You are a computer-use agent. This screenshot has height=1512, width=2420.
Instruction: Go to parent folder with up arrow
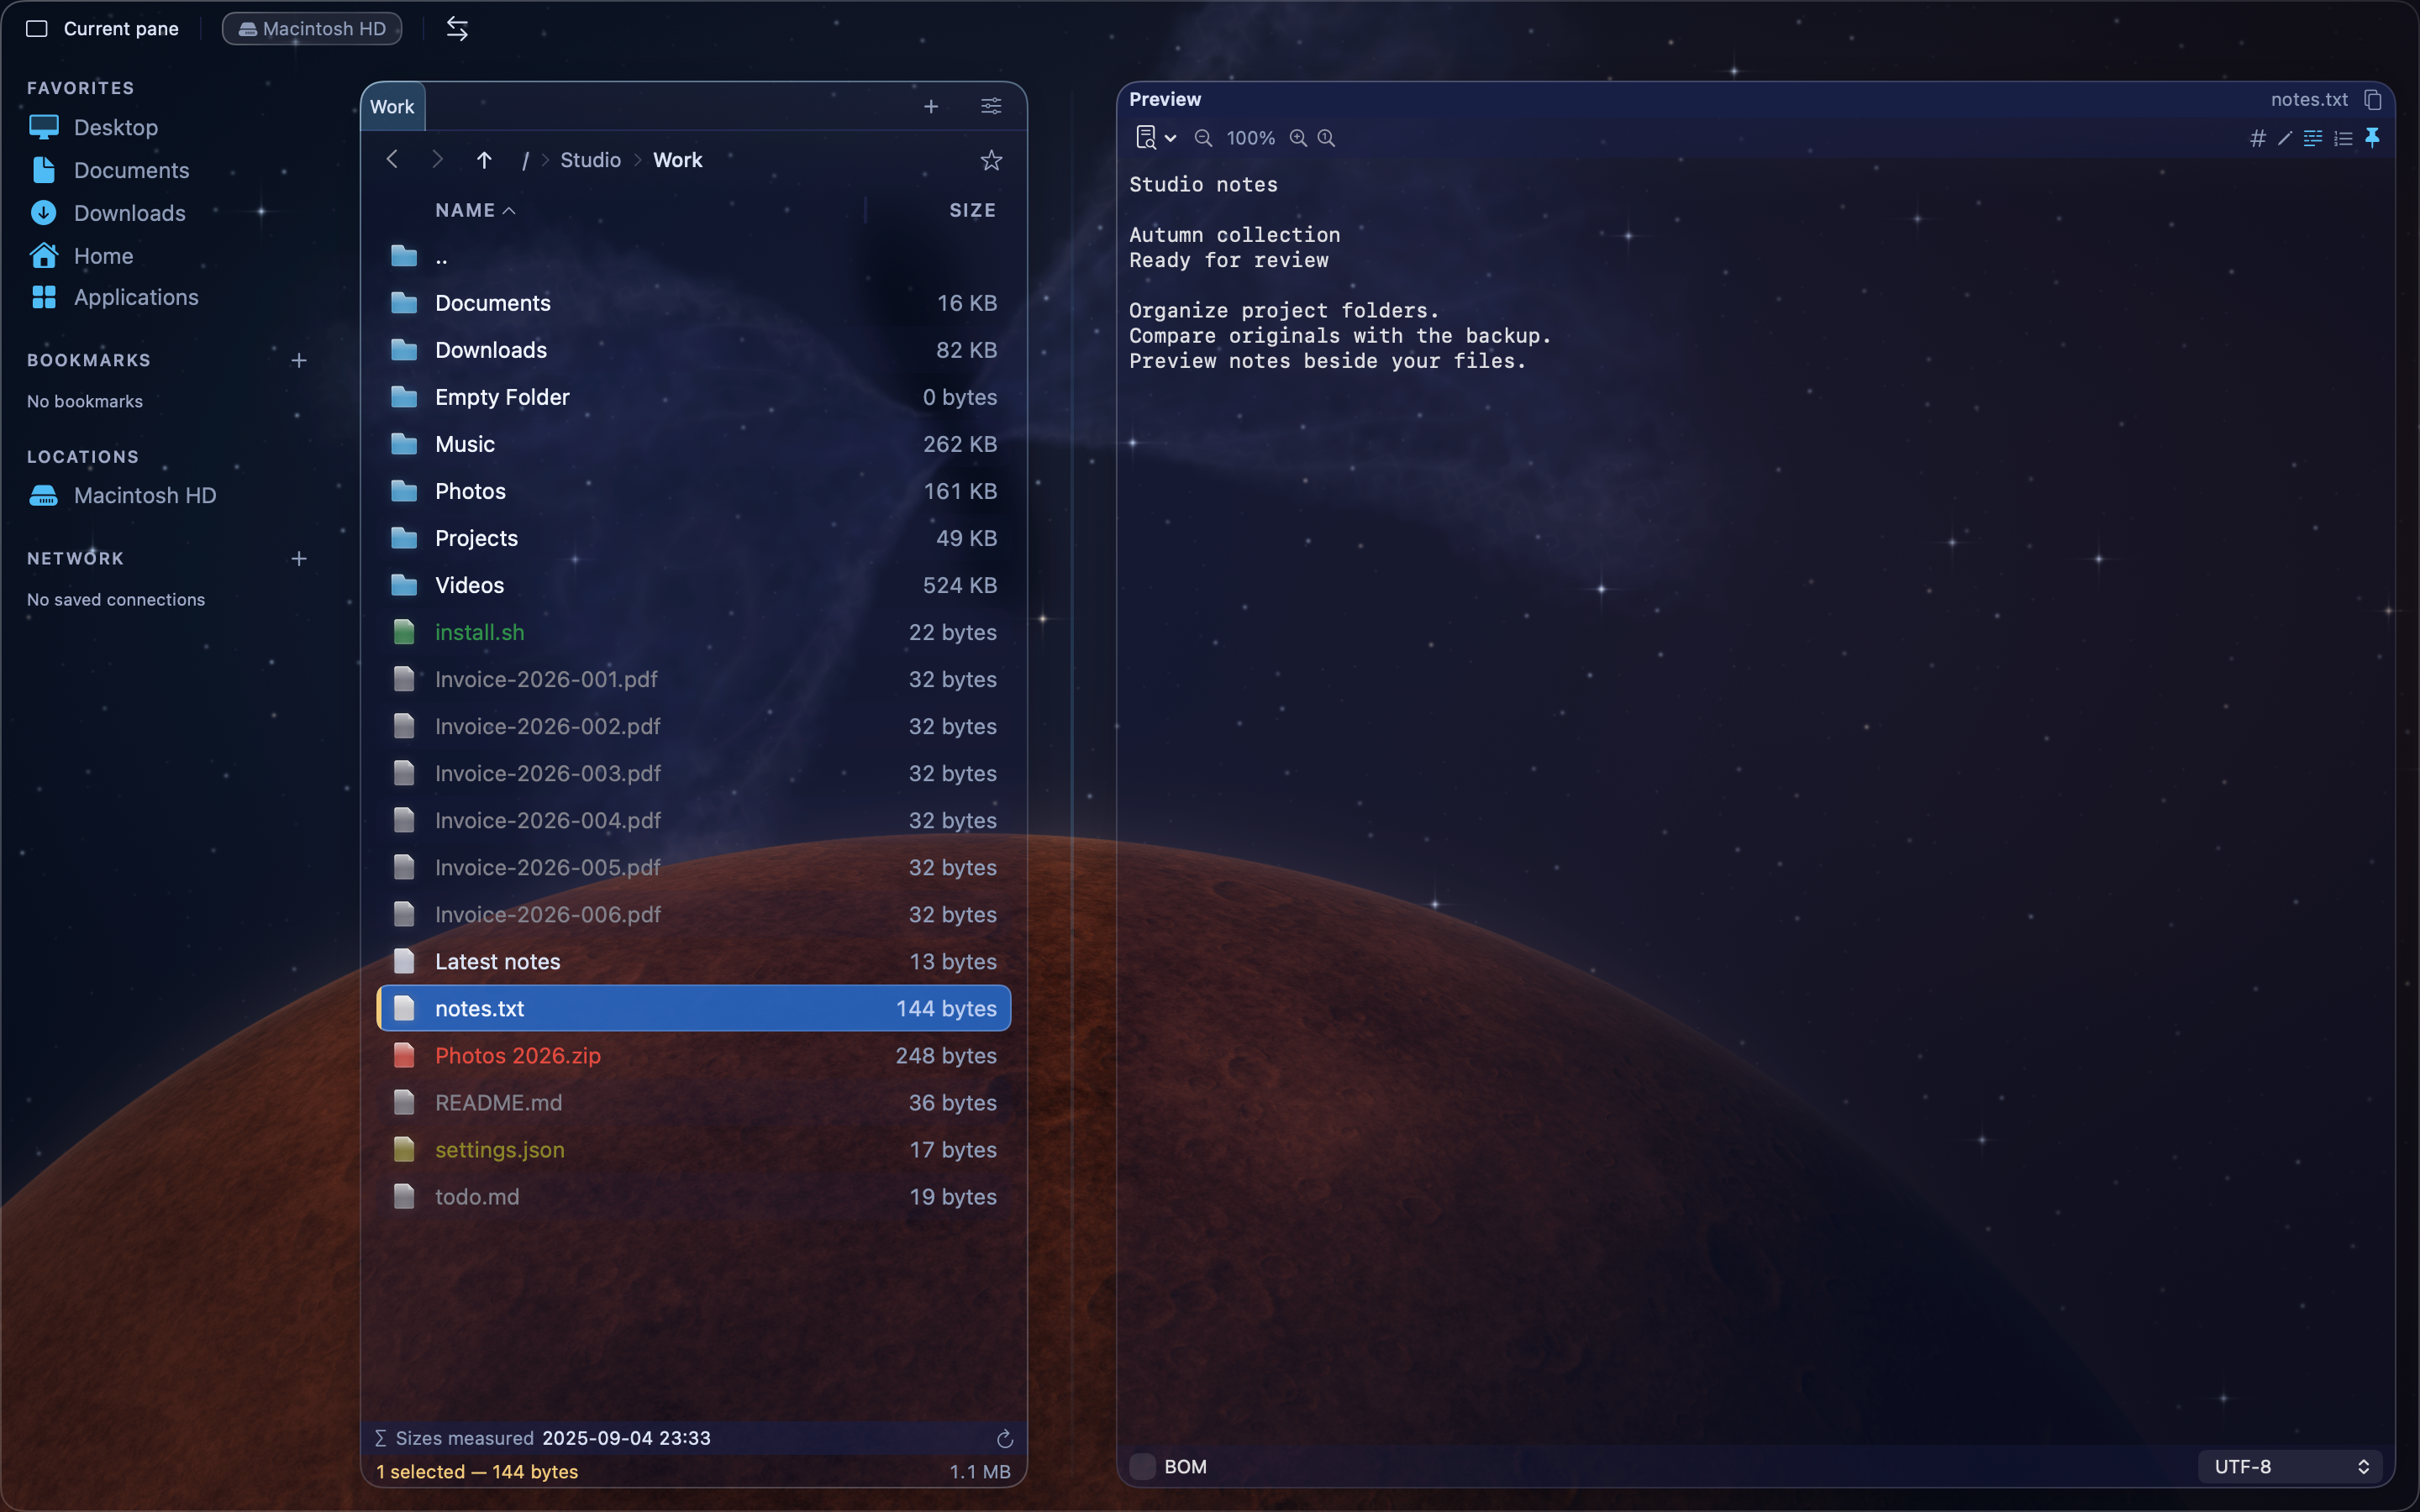click(x=484, y=160)
